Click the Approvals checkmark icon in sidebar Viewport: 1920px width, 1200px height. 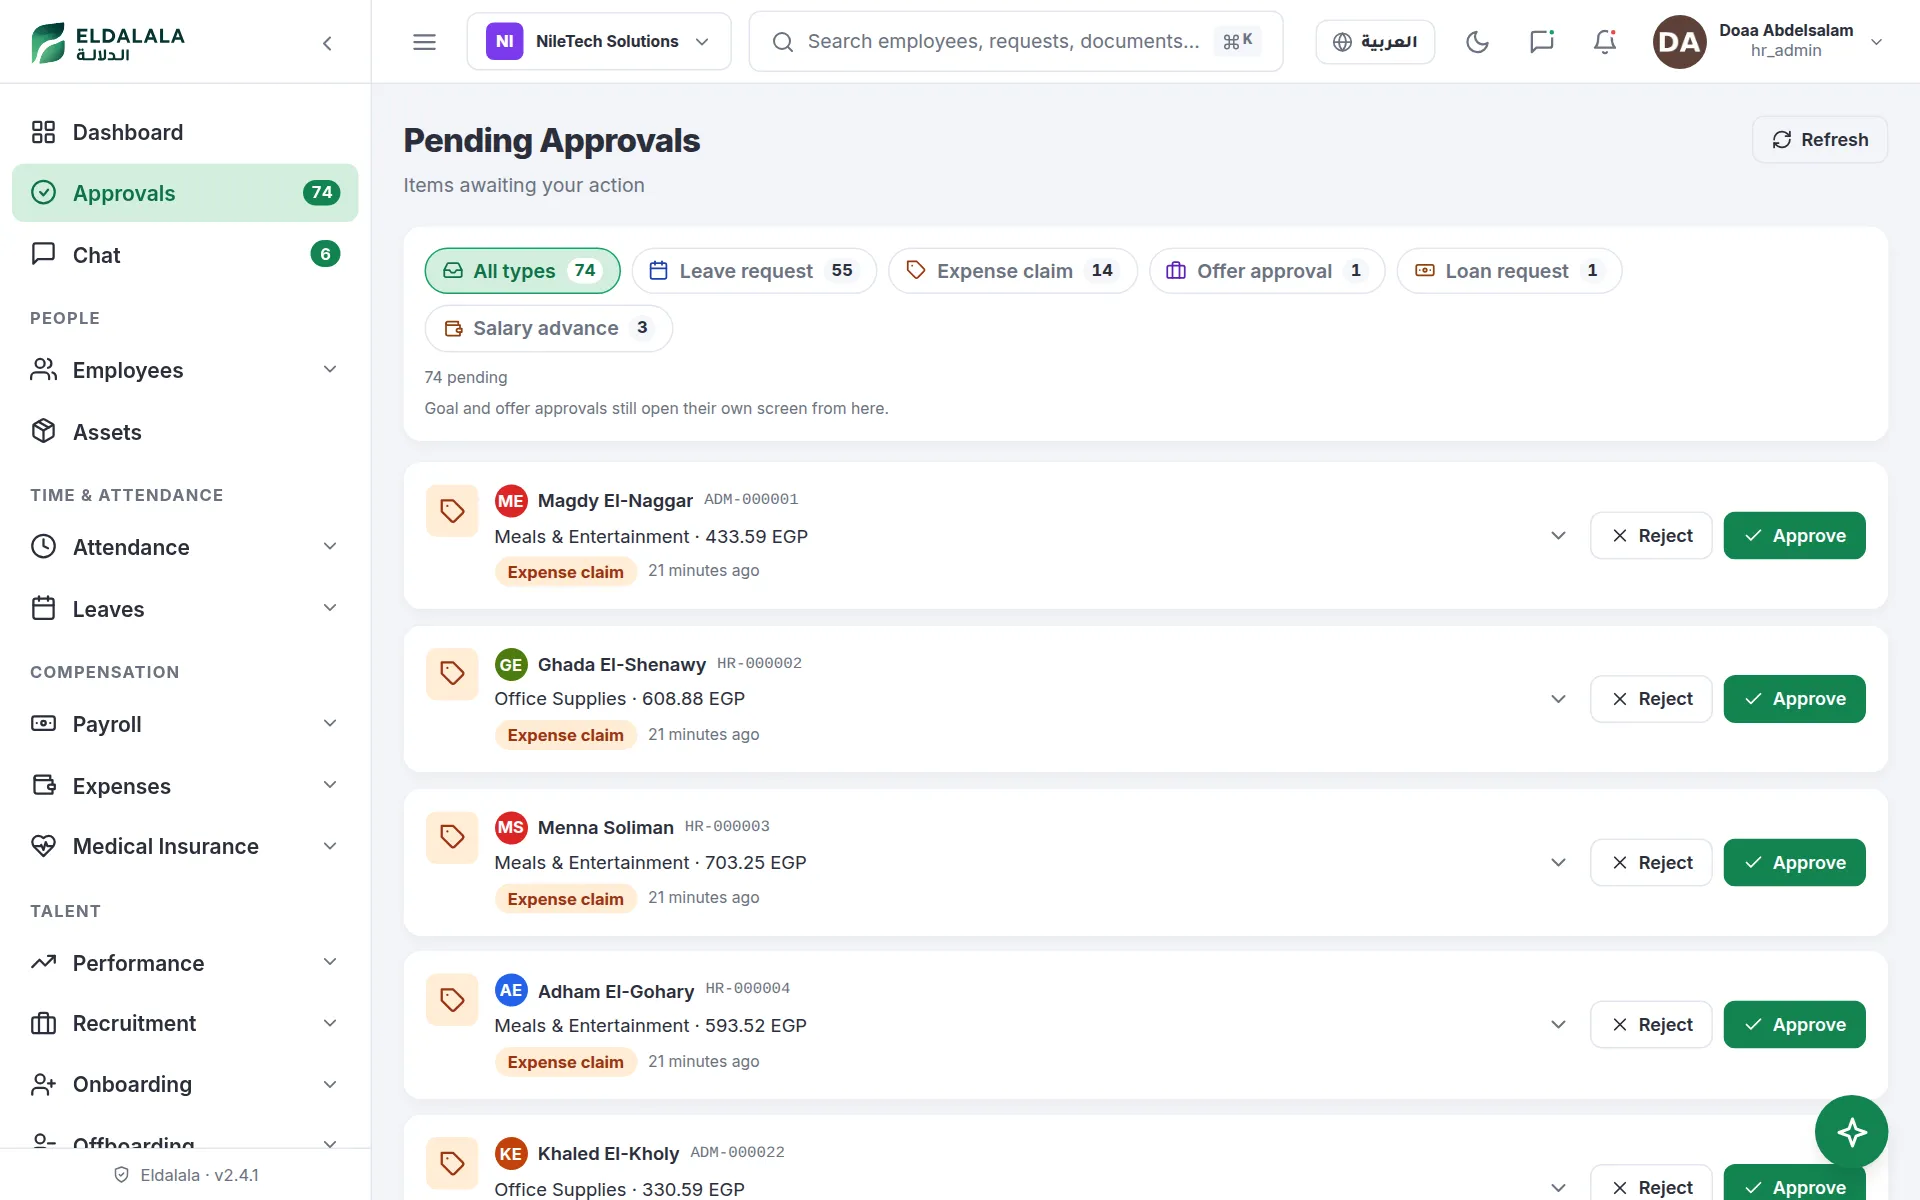click(x=43, y=192)
